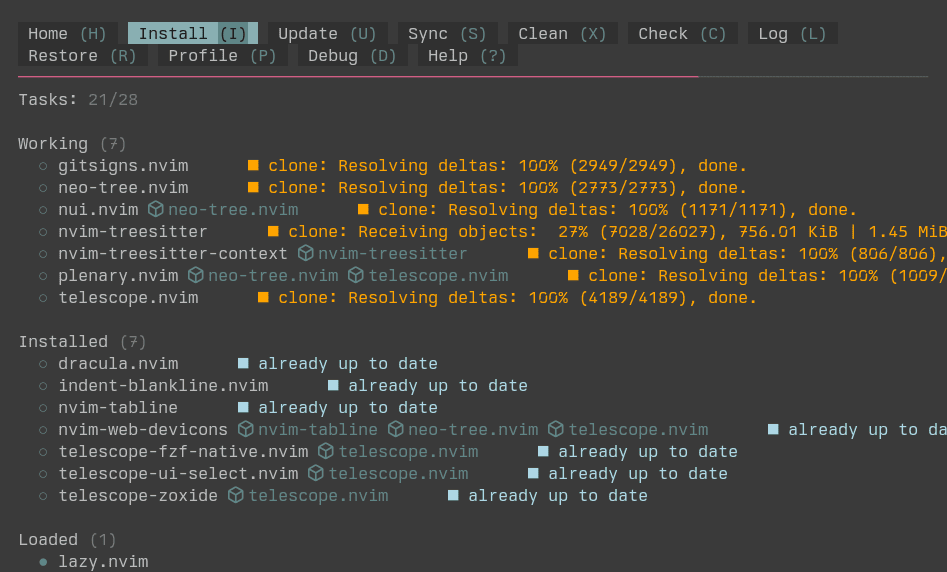Screen dimensions: 947x572
Task: Click orange status square next to gitsigns.nvim
Action: pos(253,166)
